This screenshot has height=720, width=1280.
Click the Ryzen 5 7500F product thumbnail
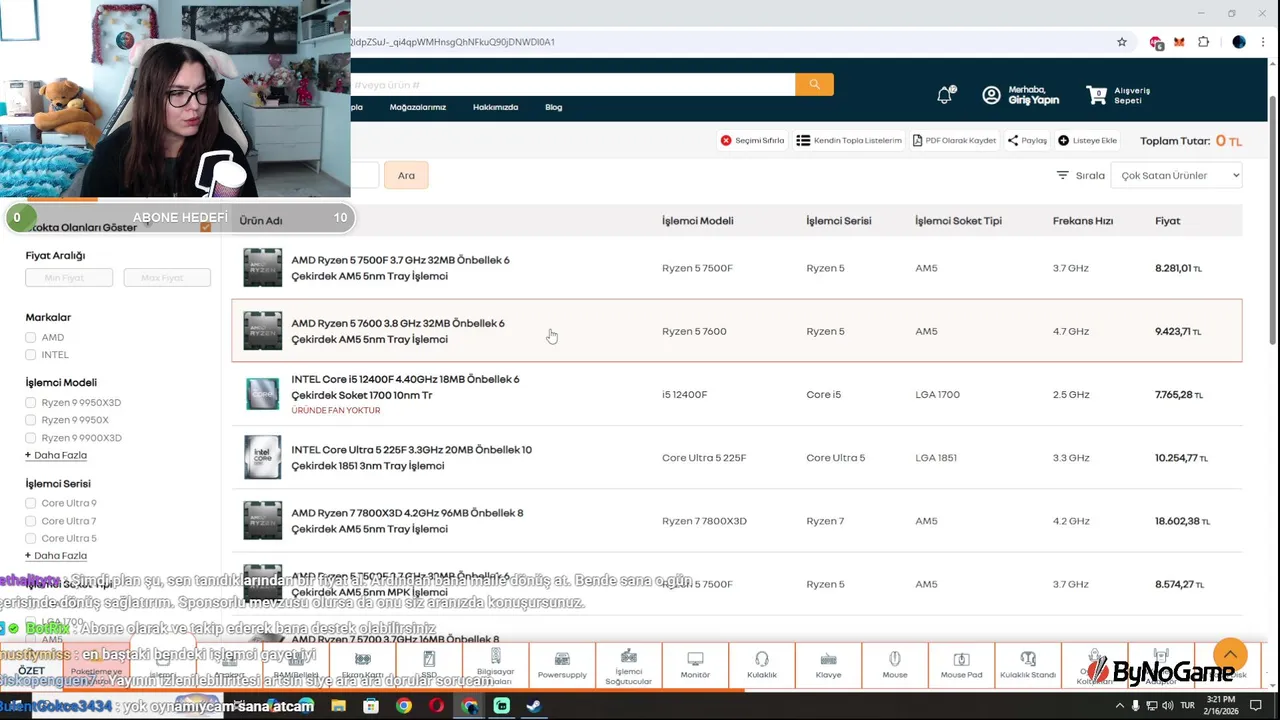tap(263, 268)
